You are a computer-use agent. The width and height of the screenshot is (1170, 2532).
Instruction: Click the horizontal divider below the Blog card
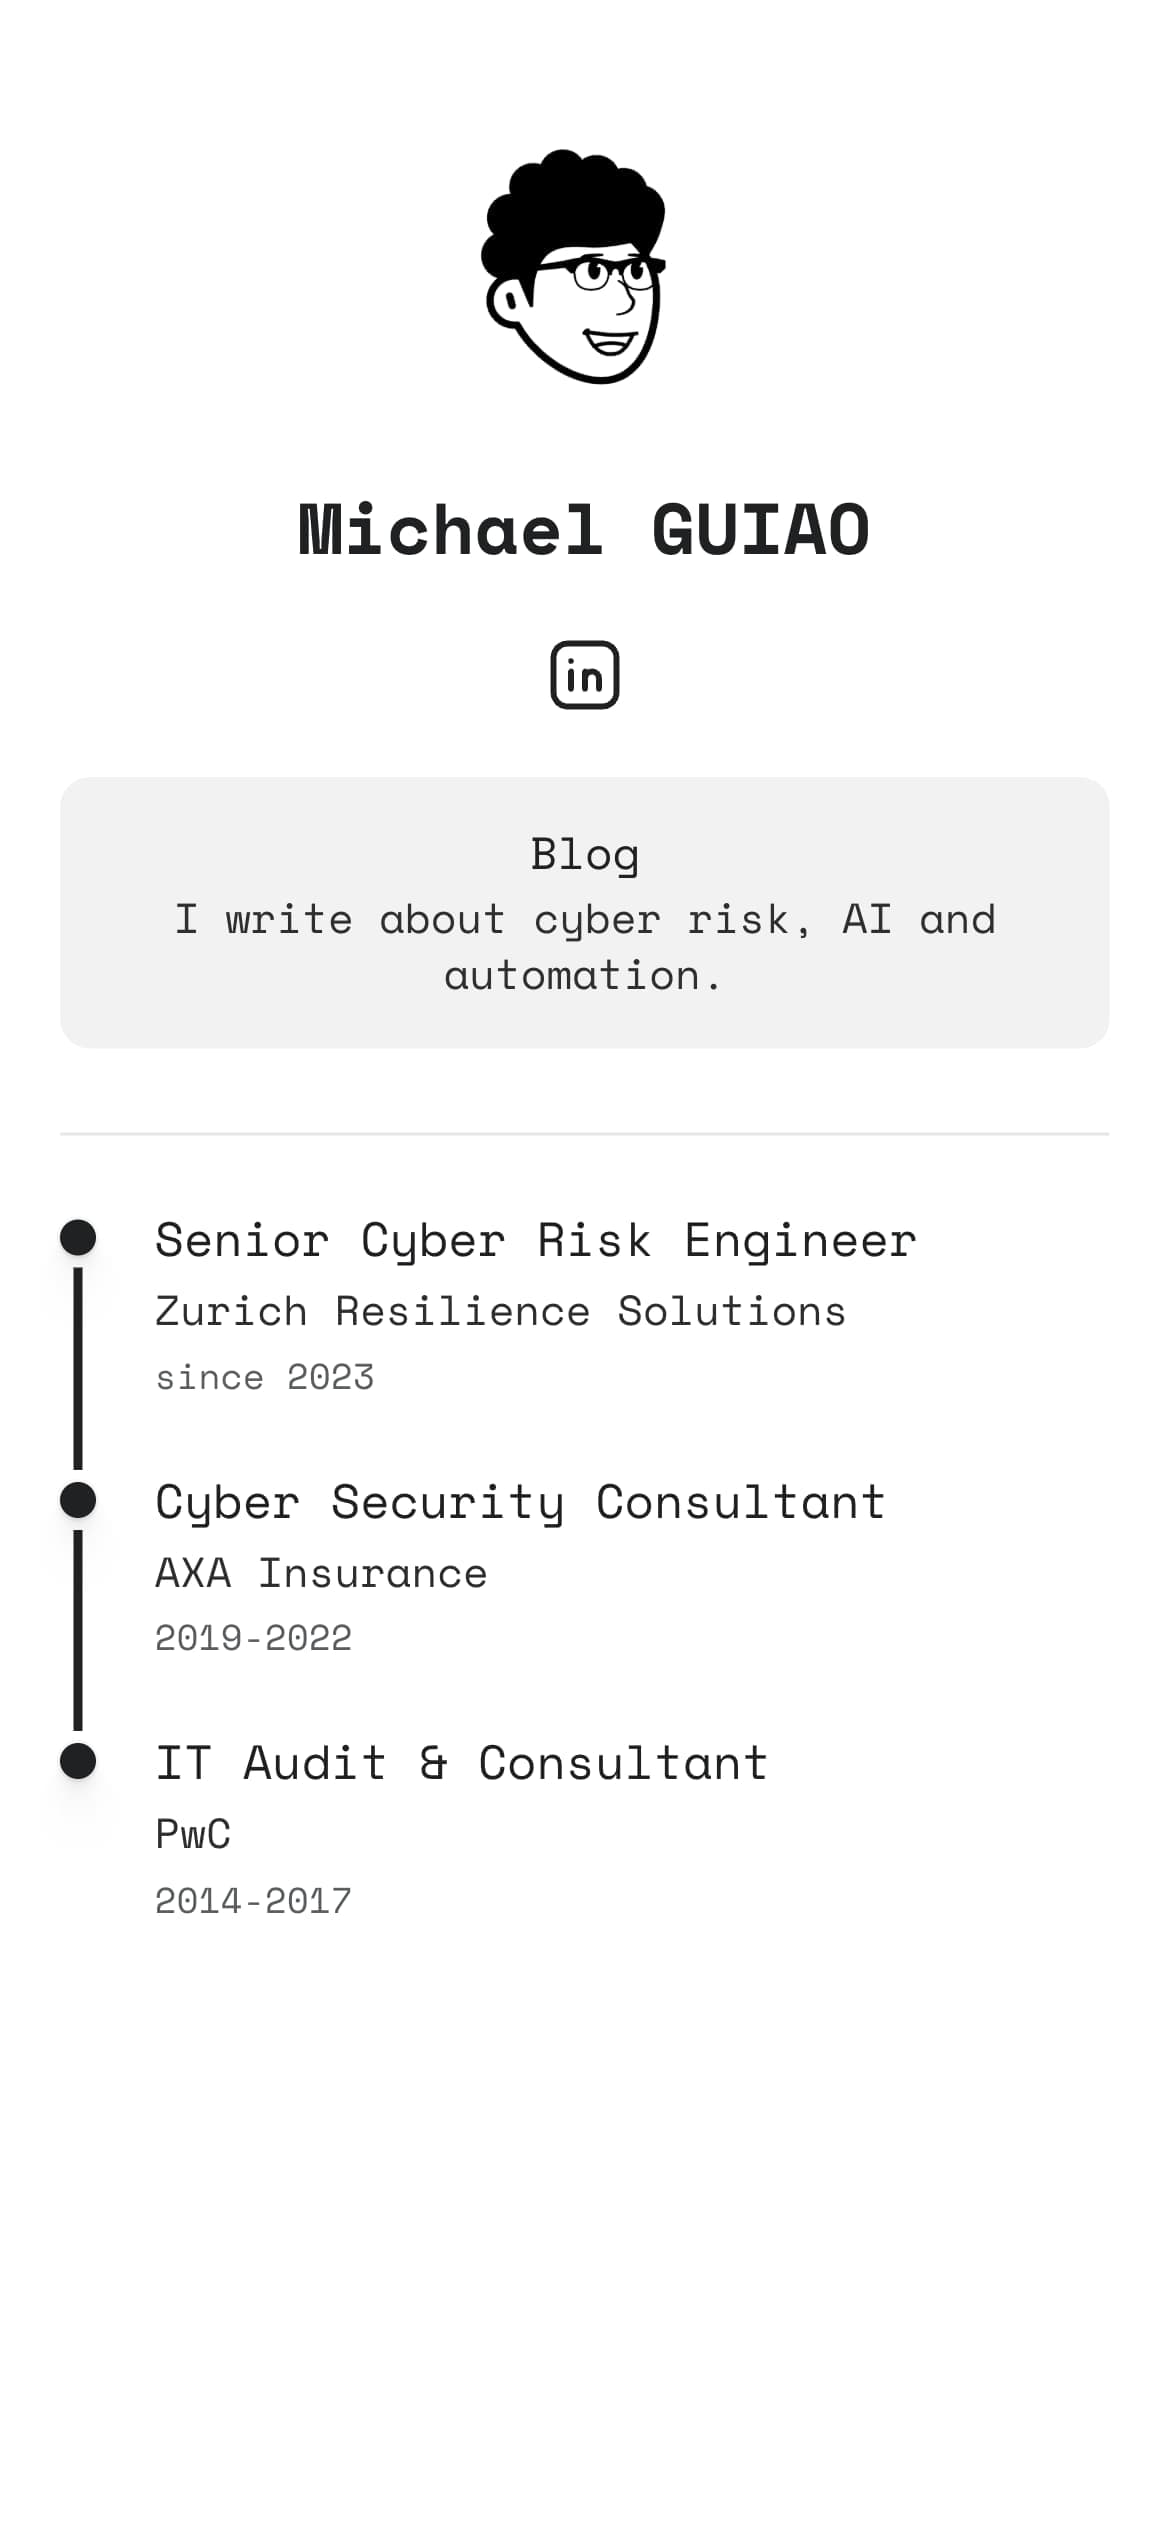[584, 1134]
